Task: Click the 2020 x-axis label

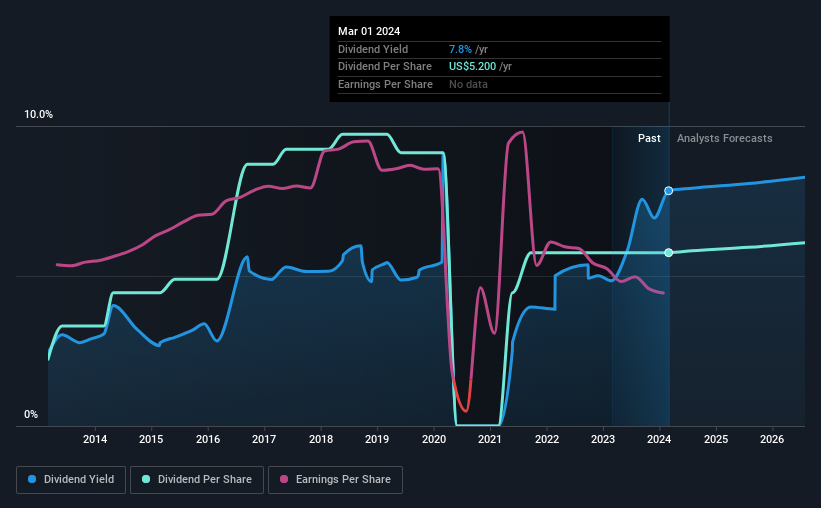Action: pyautogui.click(x=434, y=439)
